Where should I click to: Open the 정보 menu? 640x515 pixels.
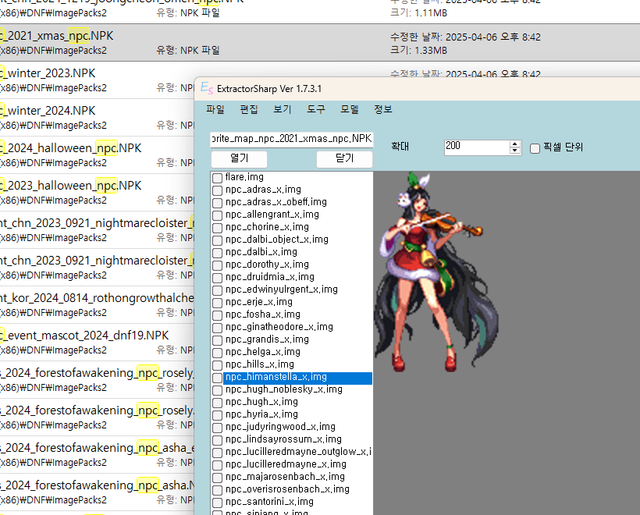point(383,109)
